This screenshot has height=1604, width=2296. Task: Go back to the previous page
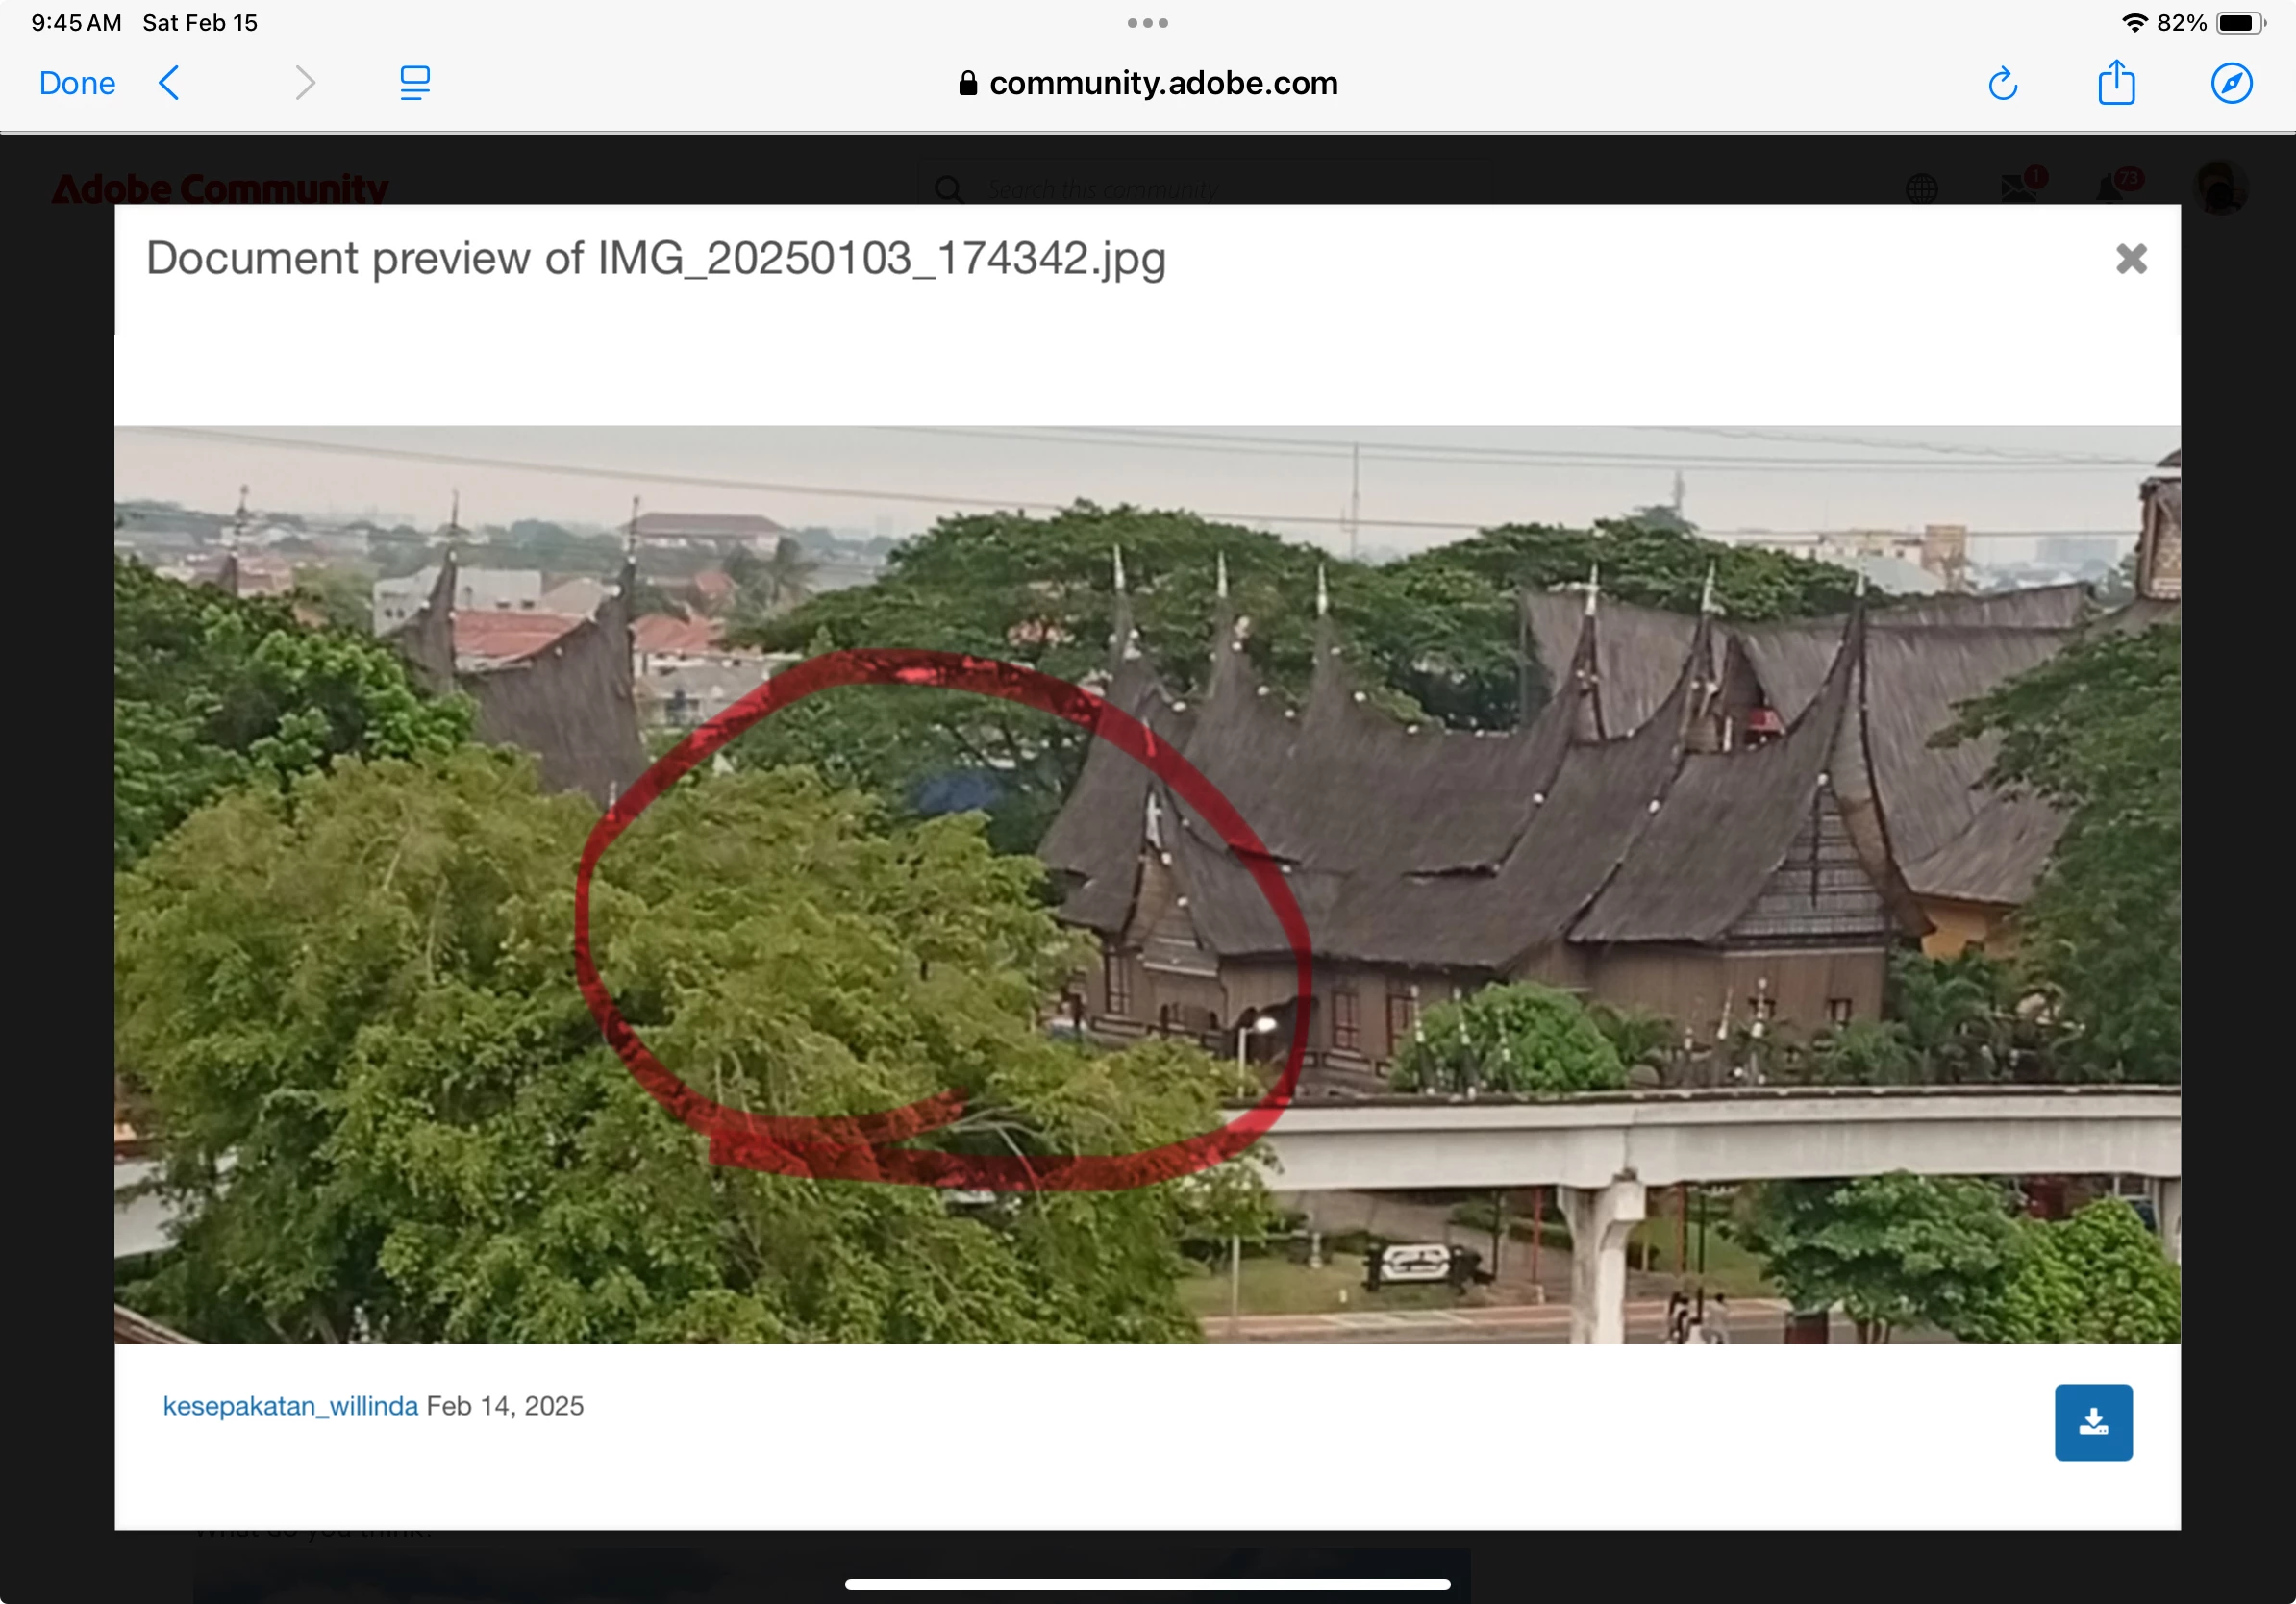click(x=169, y=83)
